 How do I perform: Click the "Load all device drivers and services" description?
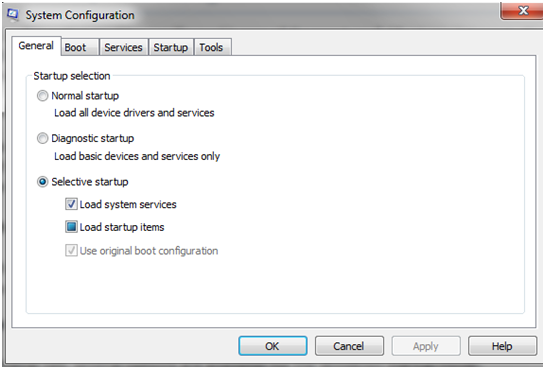pyautogui.click(x=134, y=113)
